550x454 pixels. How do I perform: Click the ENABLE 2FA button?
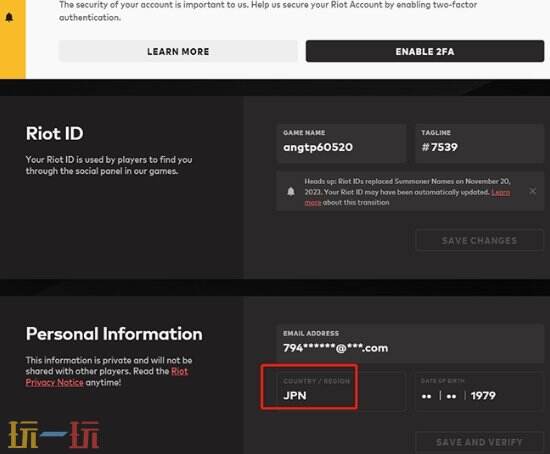(x=425, y=51)
